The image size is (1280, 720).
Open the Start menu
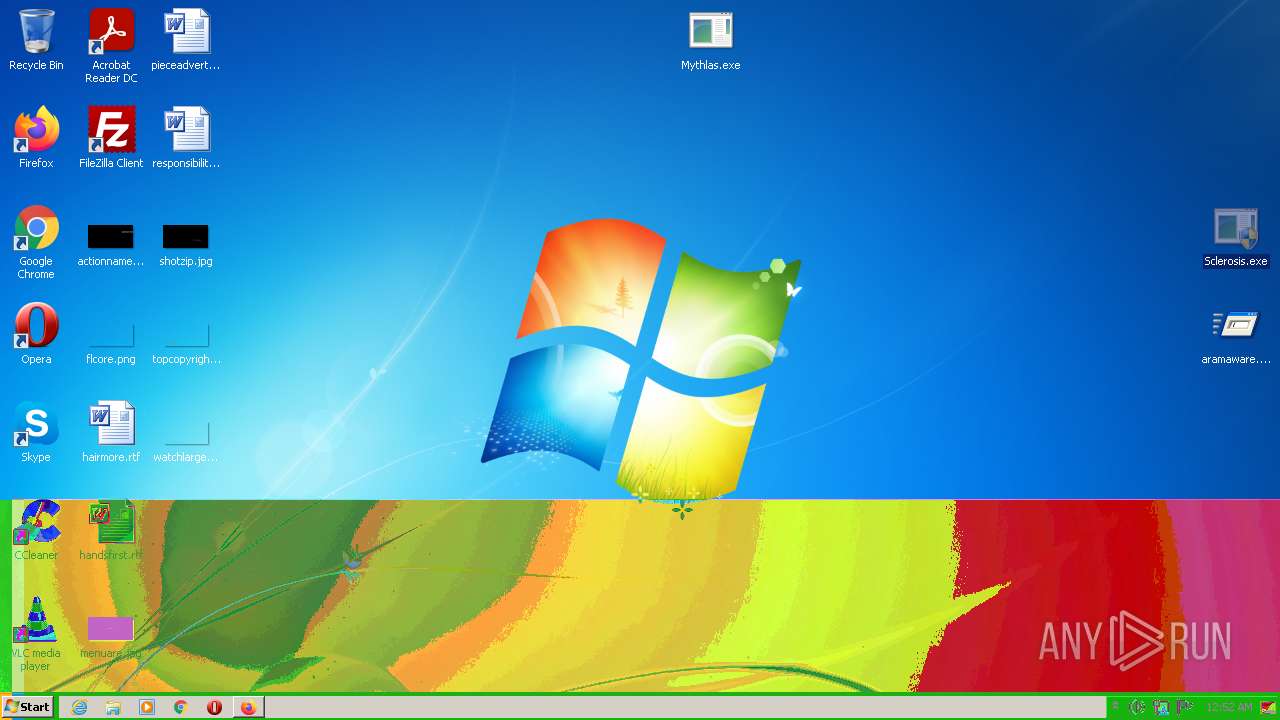click(27, 707)
